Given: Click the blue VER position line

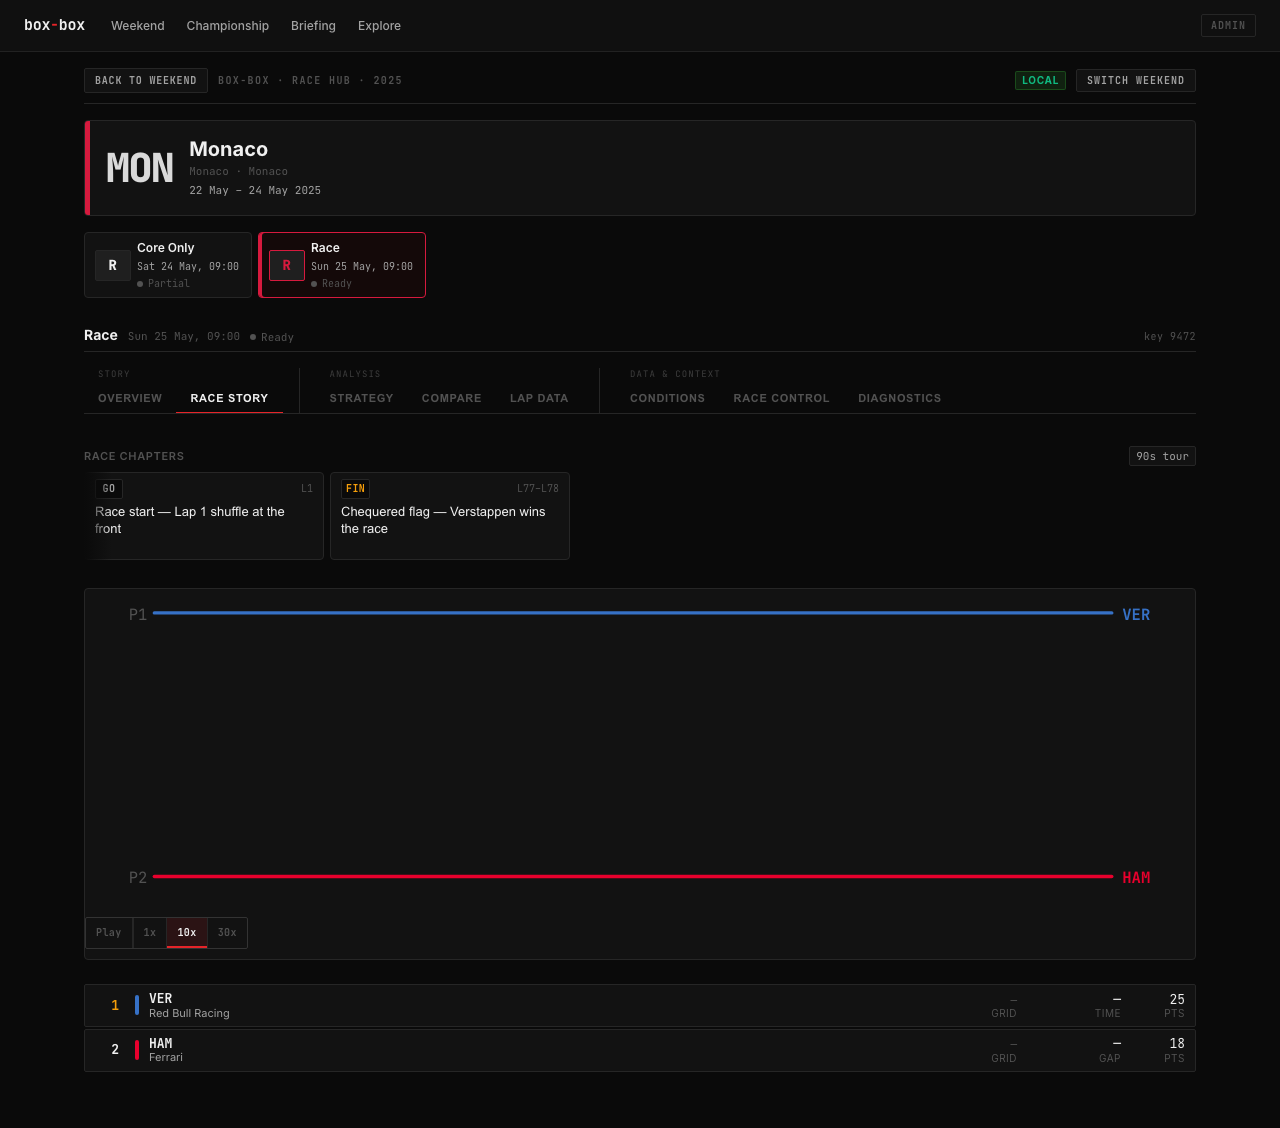Looking at the screenshot, I should tap(633, 613).
